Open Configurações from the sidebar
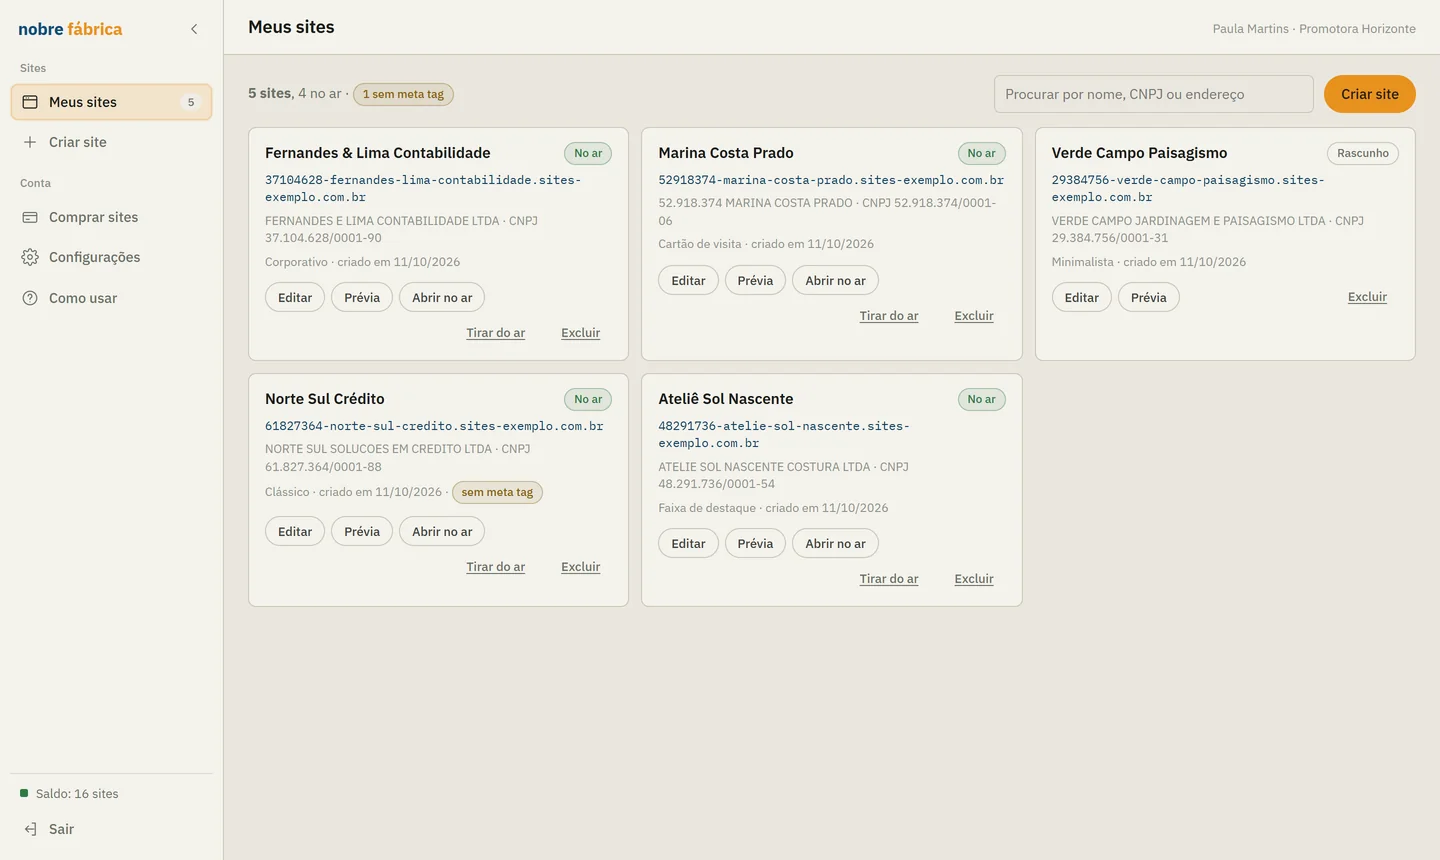The height and width of the screenshot is (860, 1440). pos(111,257)
